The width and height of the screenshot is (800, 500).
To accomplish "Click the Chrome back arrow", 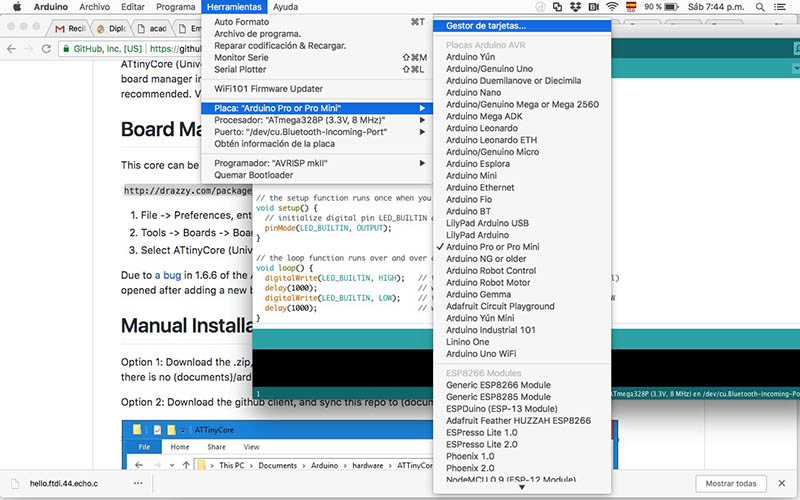I will tap(12, 49).
